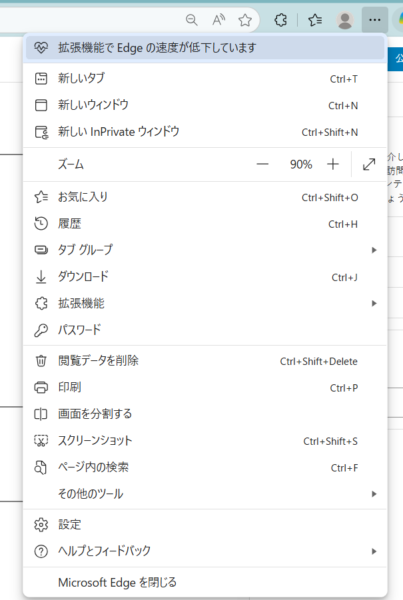Enter full screen with diagonal arrow icon
Screen dimensions: 403x600
(369, 165)
